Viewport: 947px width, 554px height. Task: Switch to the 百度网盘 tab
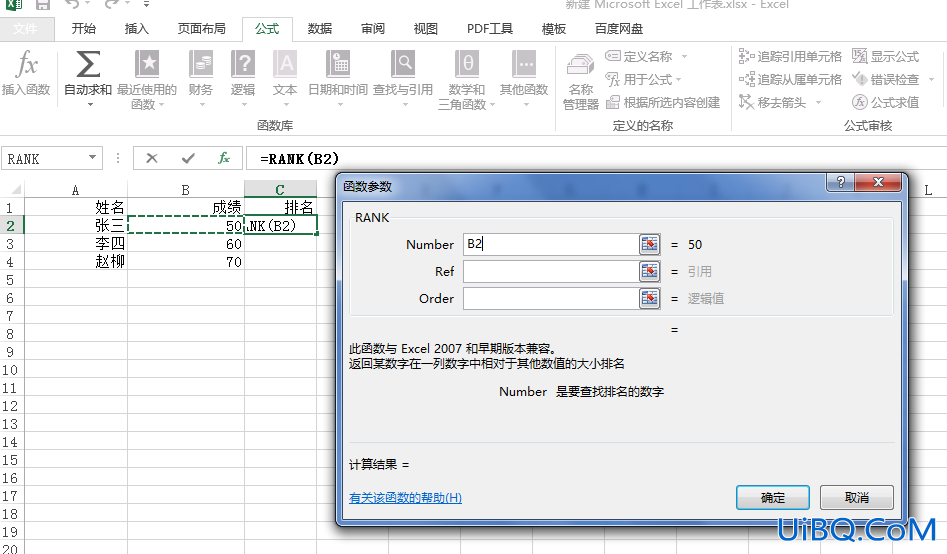click(x=618, y=28)
